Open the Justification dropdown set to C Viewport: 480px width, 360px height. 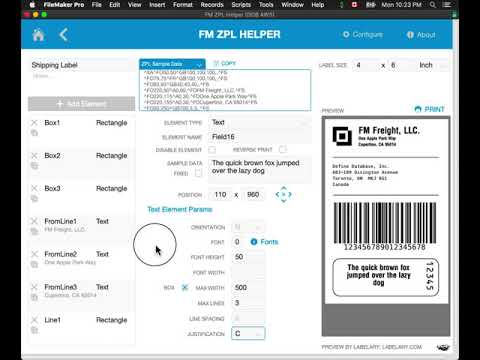tap(248, 334)
